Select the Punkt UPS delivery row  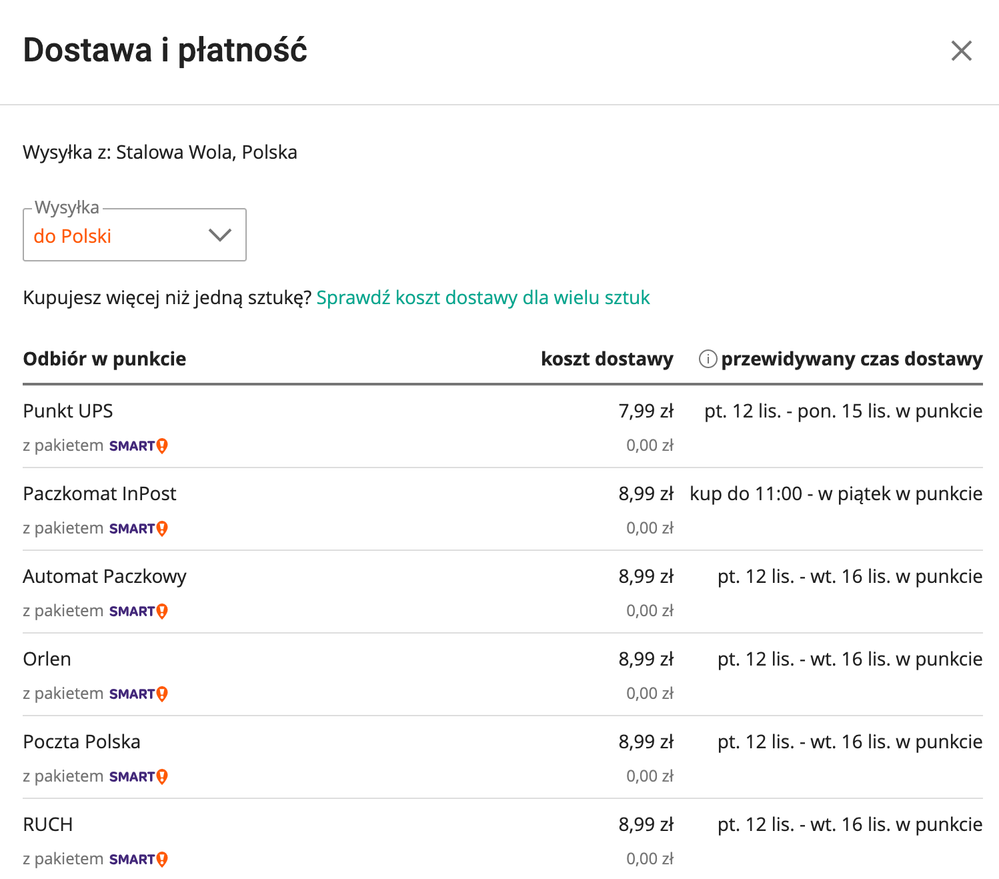click(75, 411)
